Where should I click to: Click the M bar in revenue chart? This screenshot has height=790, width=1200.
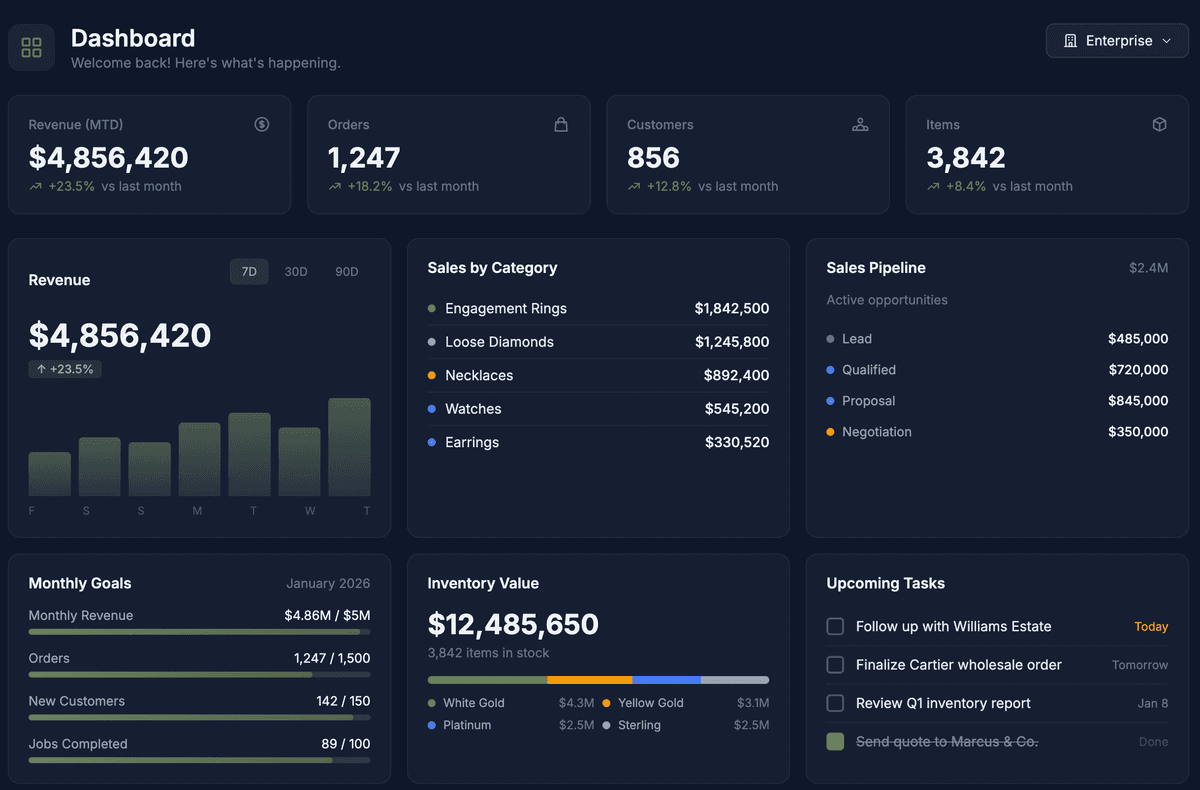tap(200, 459)
